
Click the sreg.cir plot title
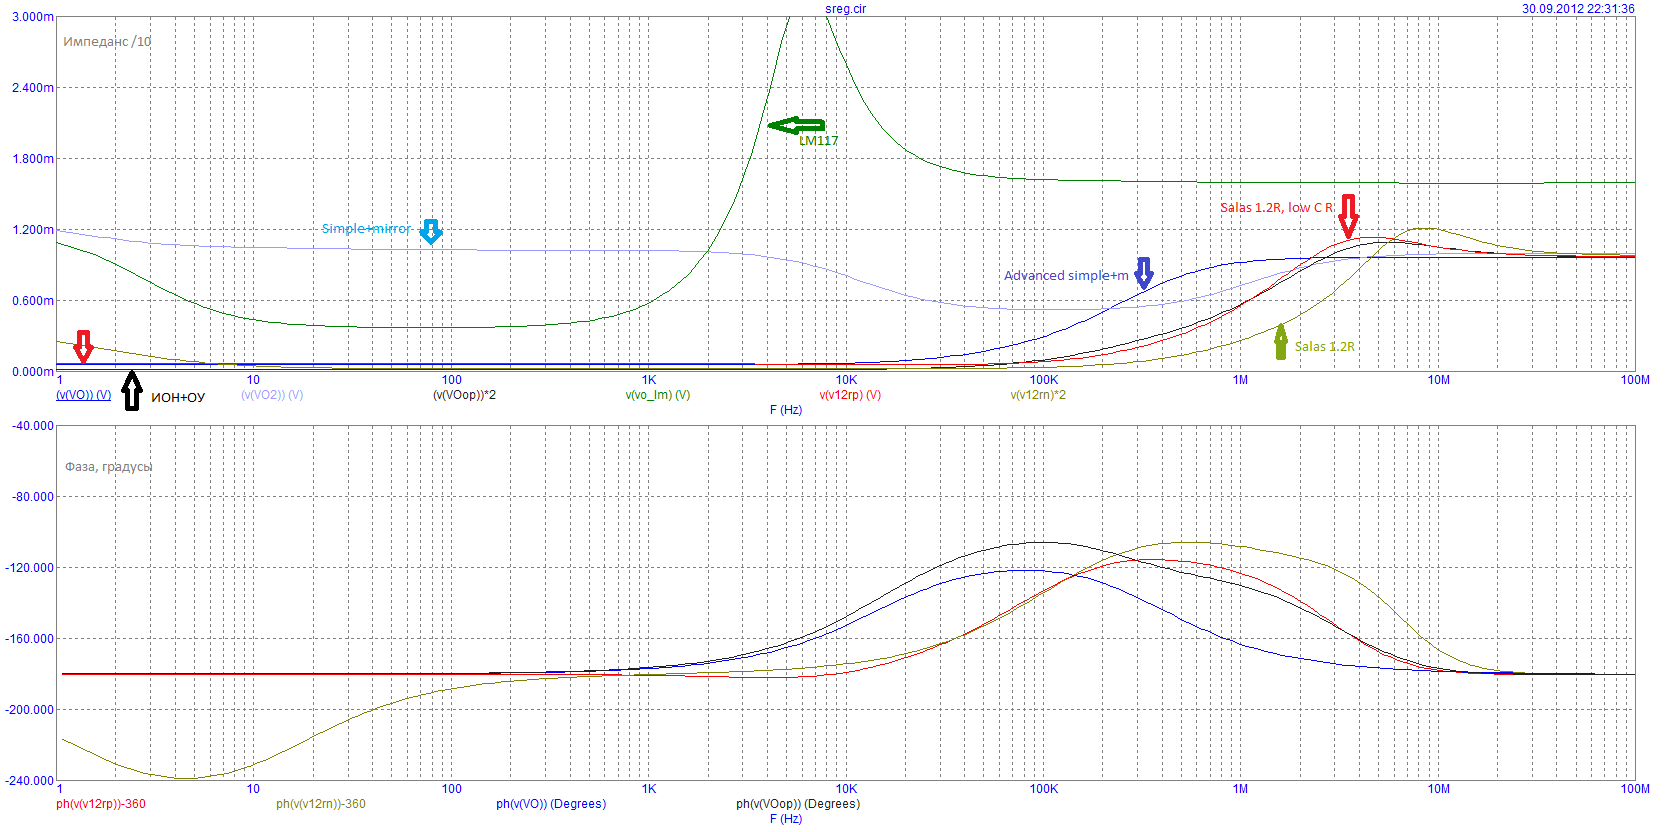point(846,9)
